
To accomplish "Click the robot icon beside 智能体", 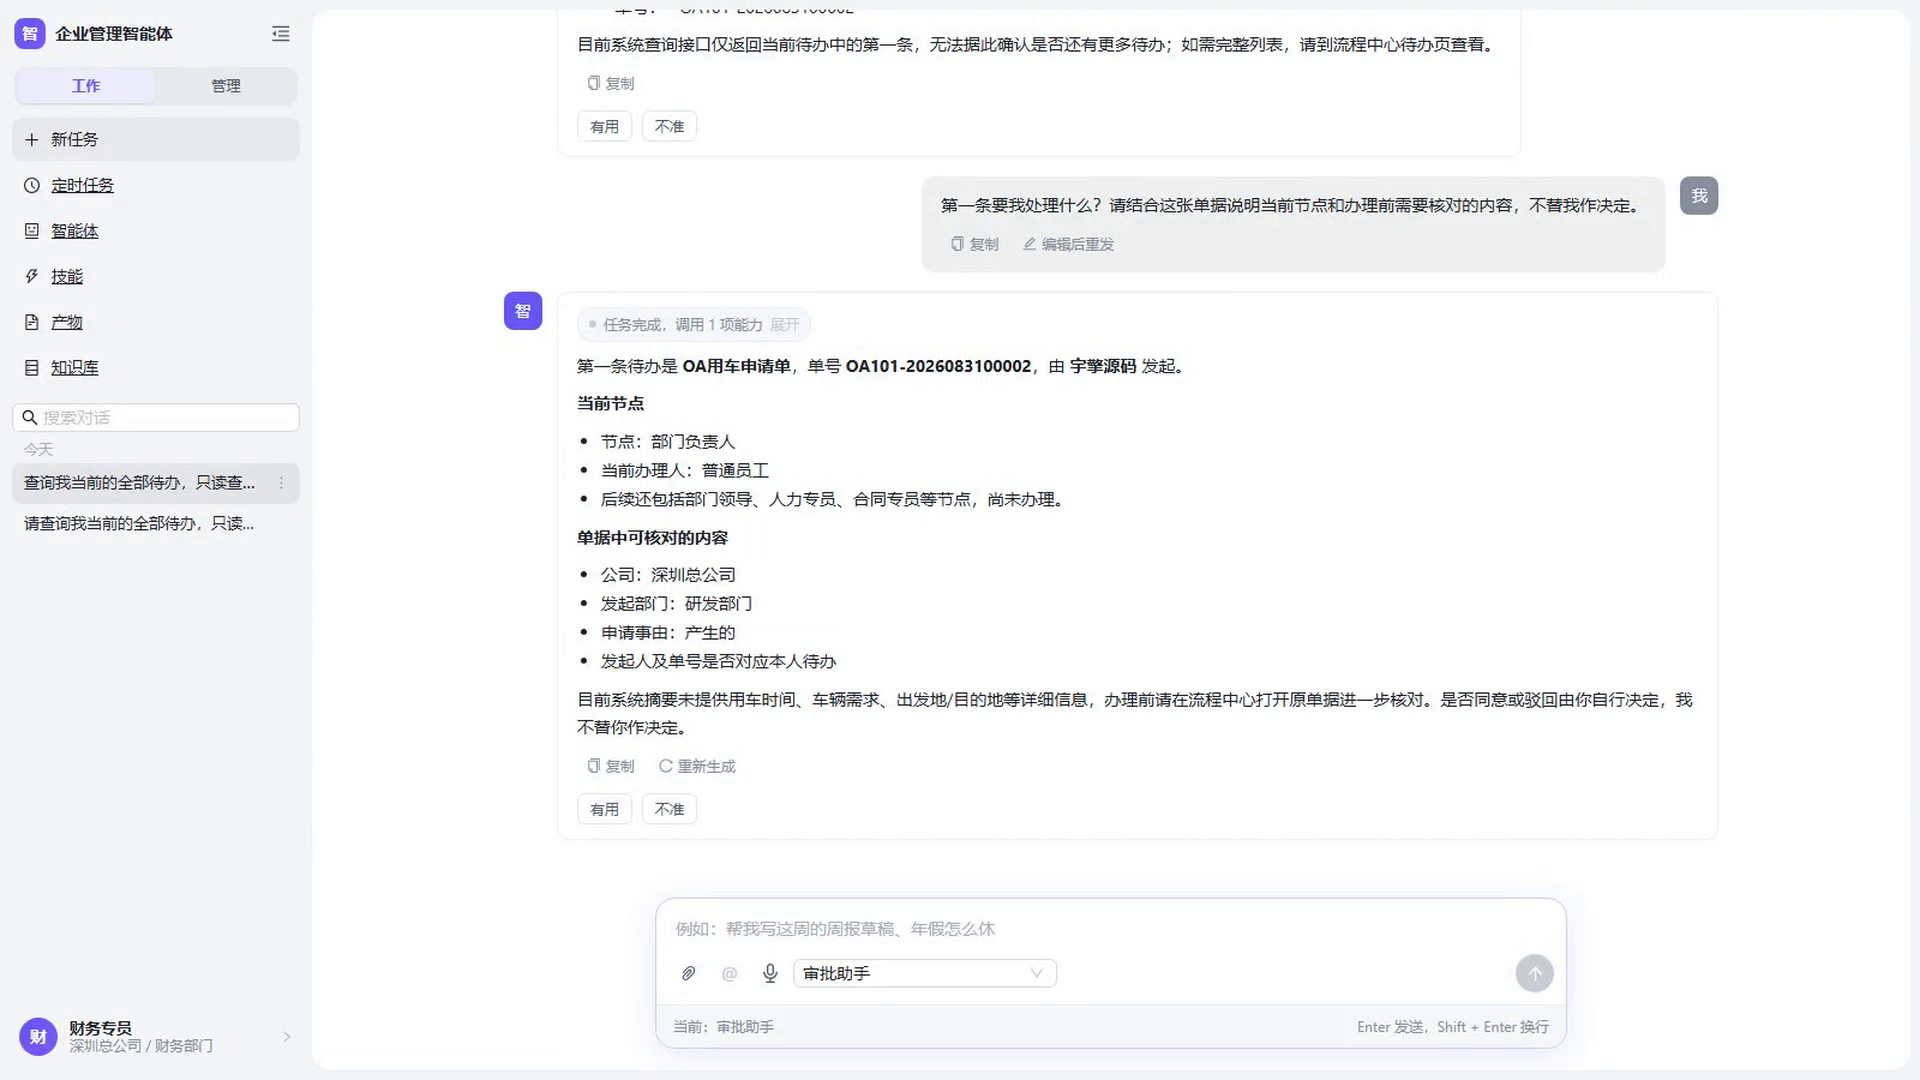I will 32,231.
